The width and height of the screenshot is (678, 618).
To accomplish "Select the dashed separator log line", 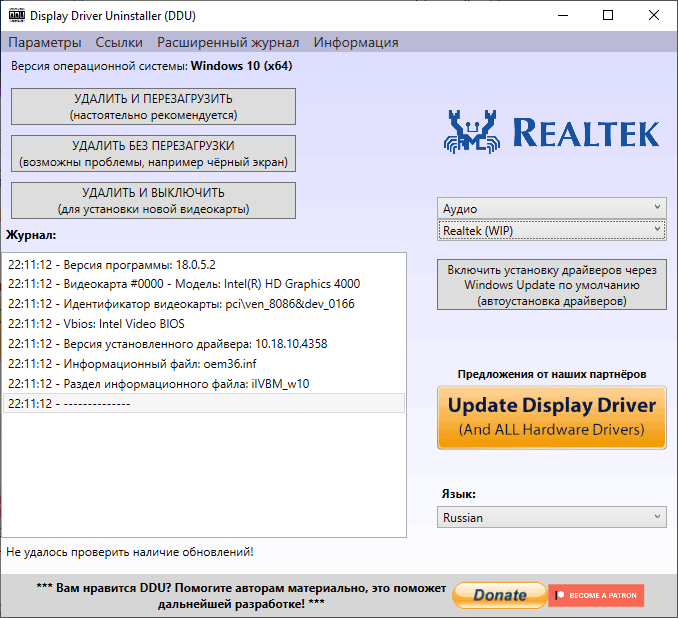I will coord(204,403).
